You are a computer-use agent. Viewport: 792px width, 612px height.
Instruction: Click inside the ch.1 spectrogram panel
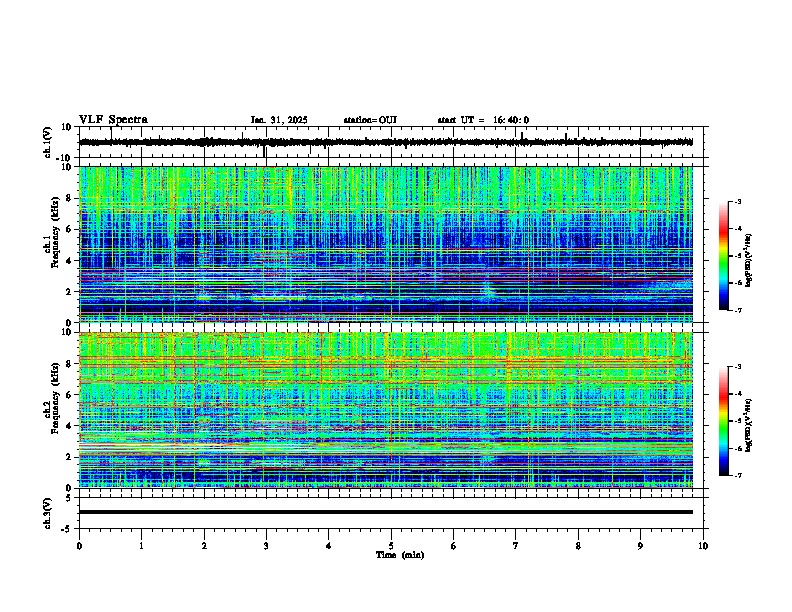pyautogui.click(x=386, y=244)
